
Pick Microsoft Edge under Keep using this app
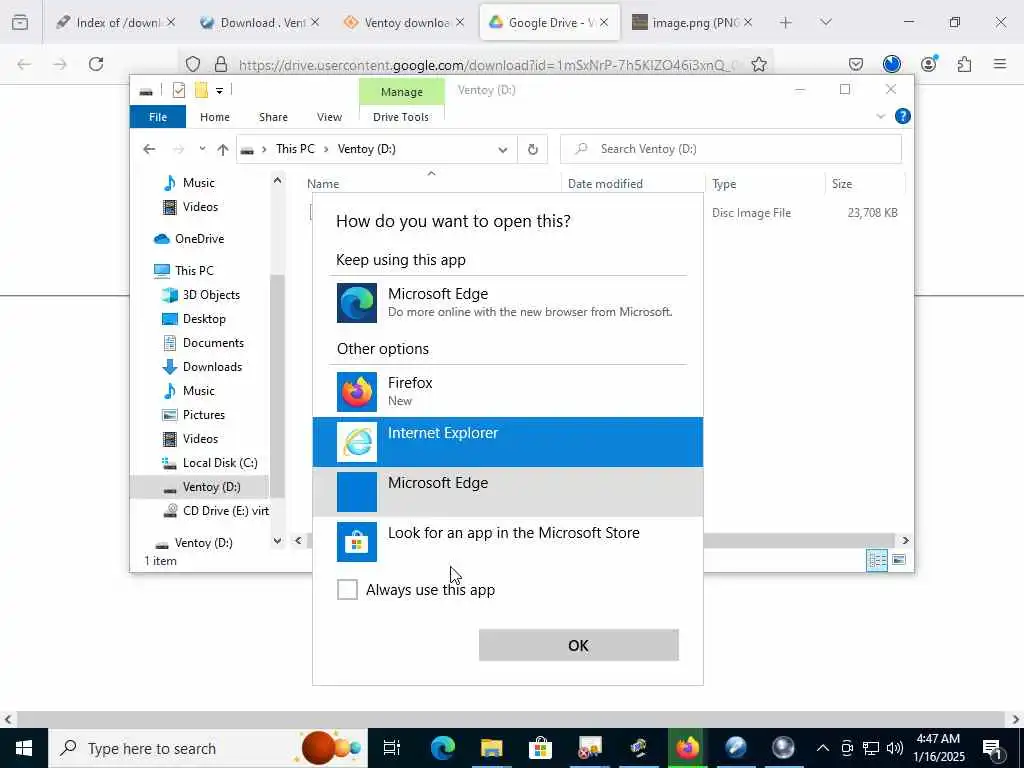point(507,303)
